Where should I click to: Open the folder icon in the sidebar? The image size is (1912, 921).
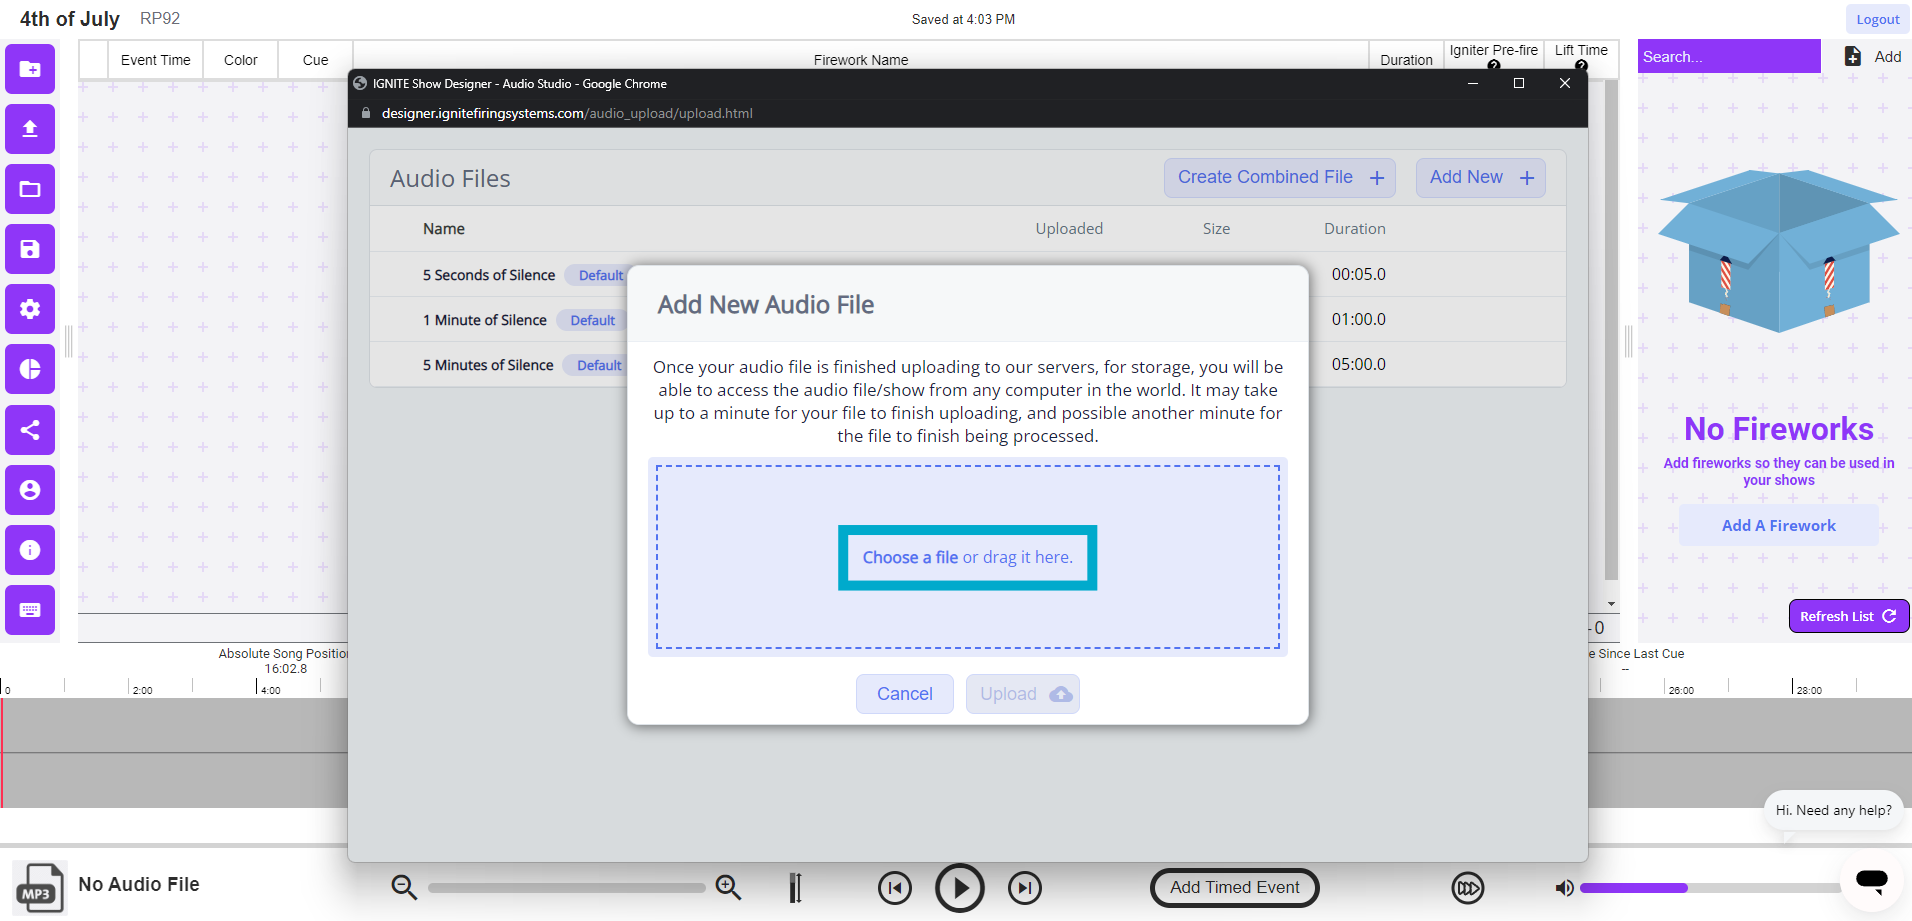coord(29,189)
